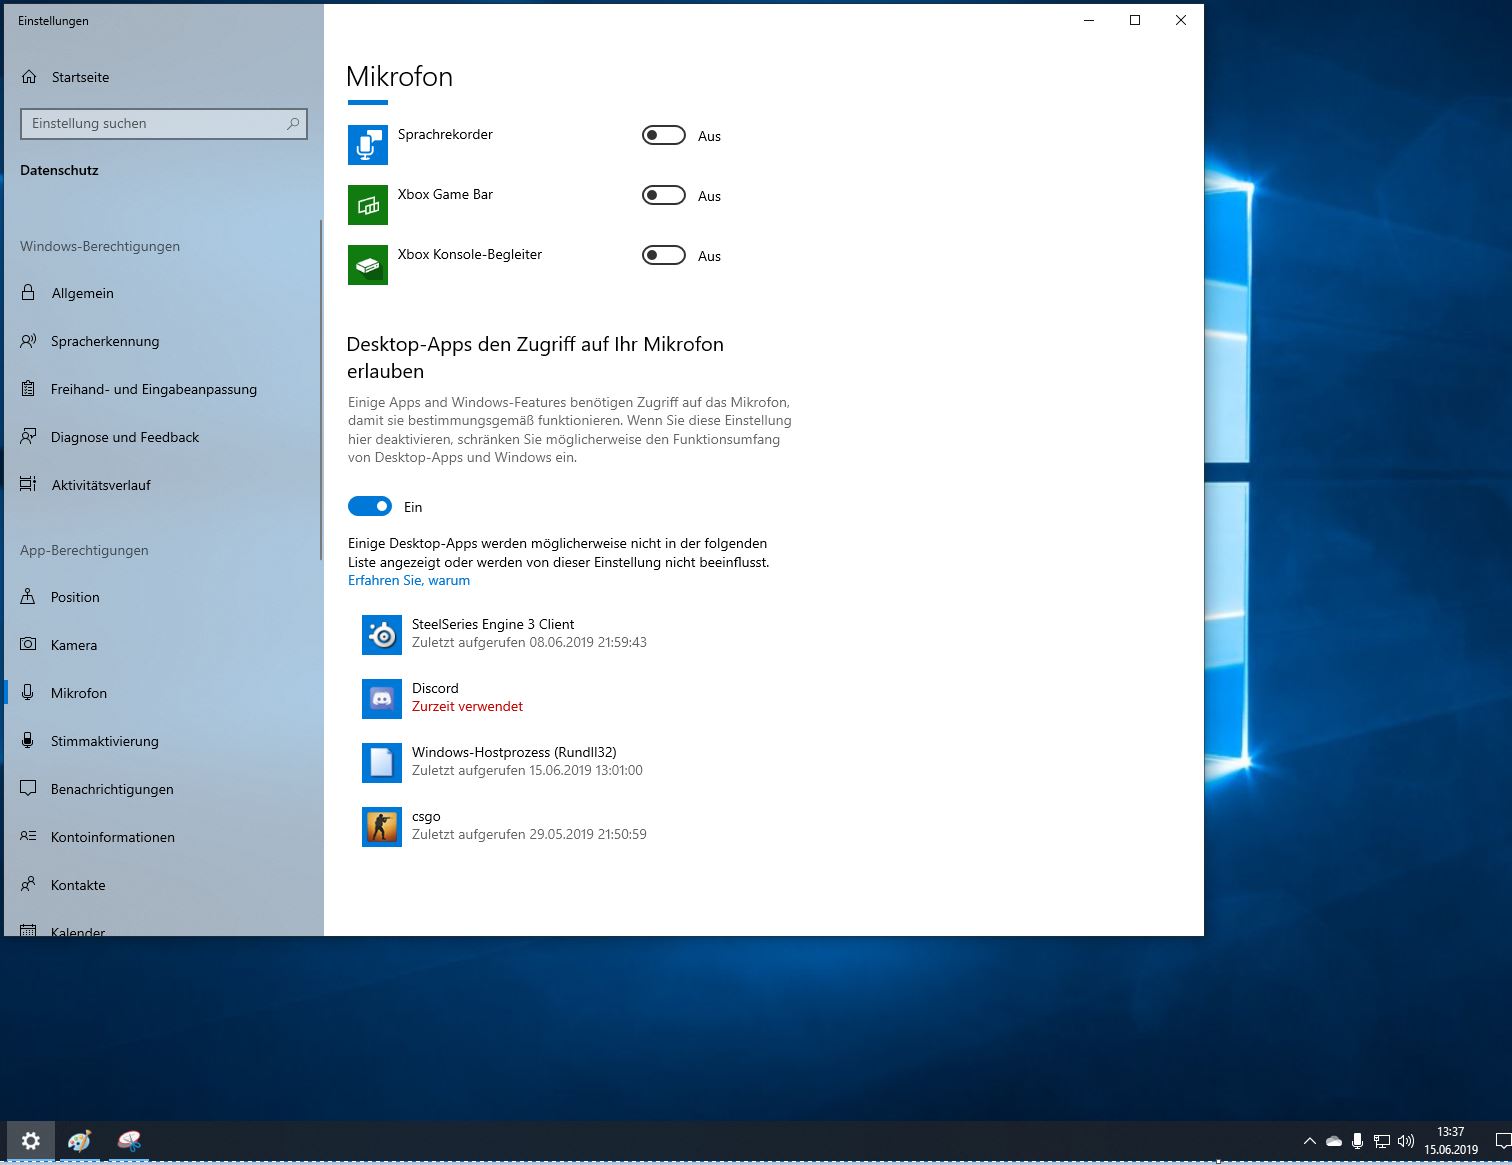Click the 'csgo' entry text
The image size is (1512, 1165).
pos(426,816)
